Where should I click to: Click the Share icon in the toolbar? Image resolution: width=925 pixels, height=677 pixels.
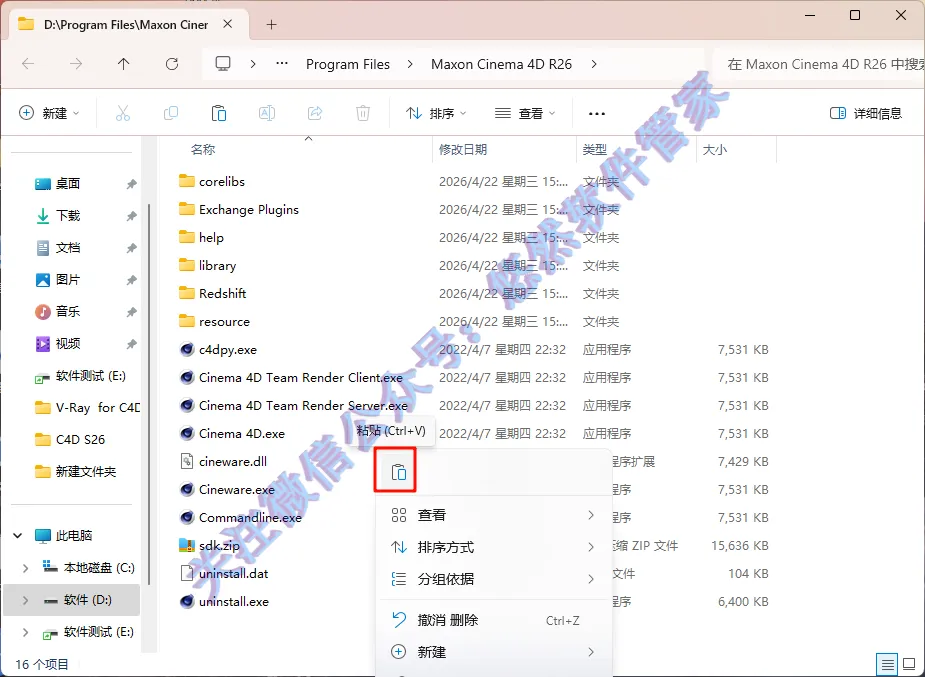[315, 113]
